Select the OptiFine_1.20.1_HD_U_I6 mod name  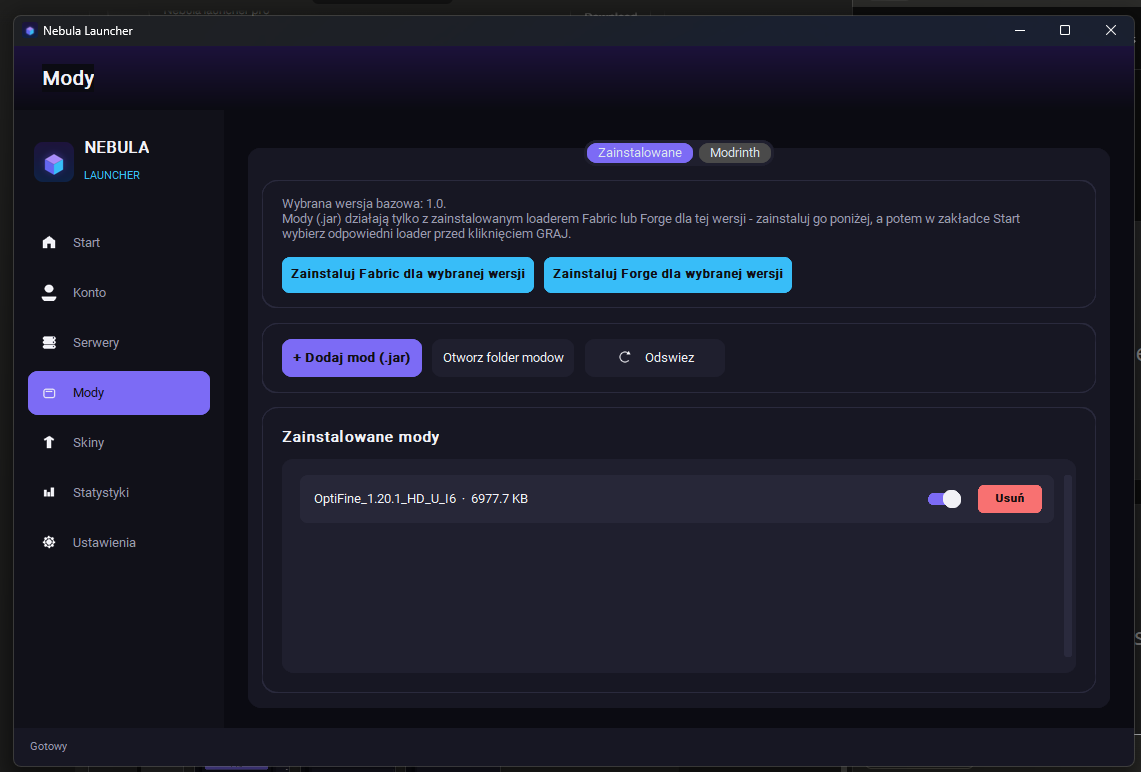pos(385,499)
